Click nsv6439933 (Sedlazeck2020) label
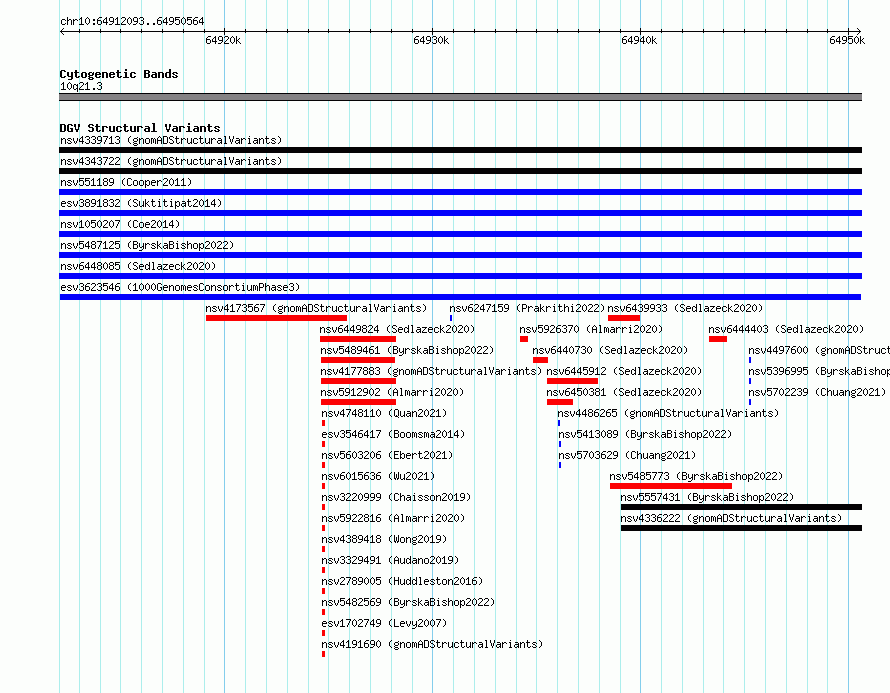The height and width of the screenshot is (693, 890). pos(686,308)
